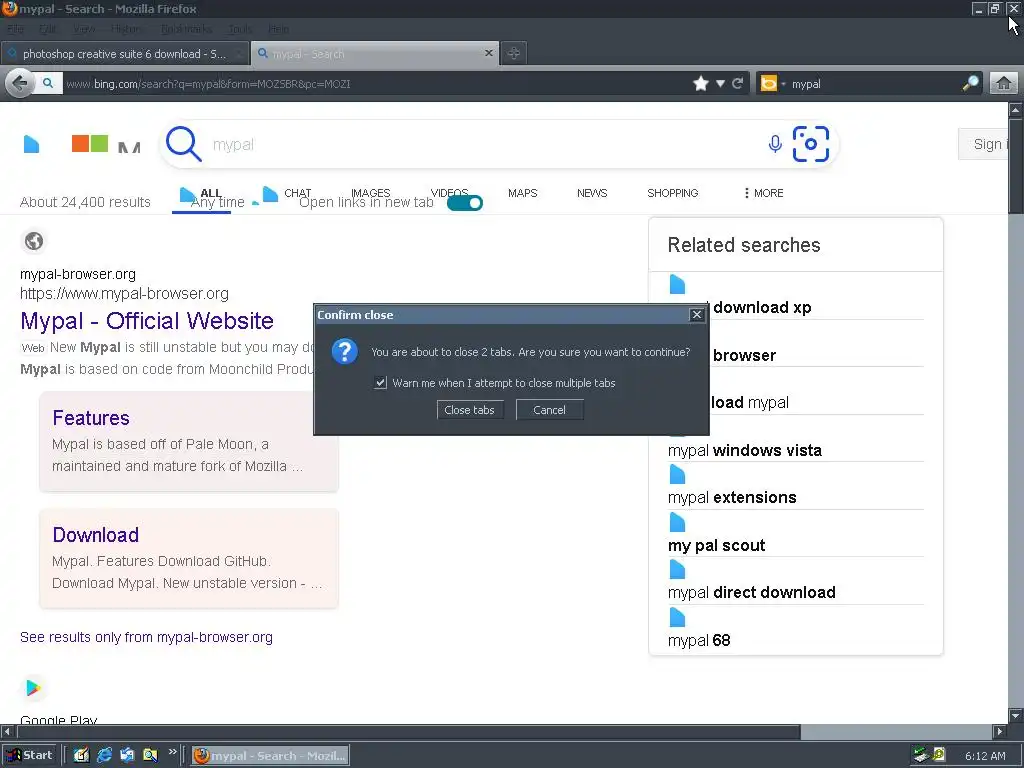This screenshot has height=768, width=1024.
Task: Switch to NEWS results
Action: [592, 193]
